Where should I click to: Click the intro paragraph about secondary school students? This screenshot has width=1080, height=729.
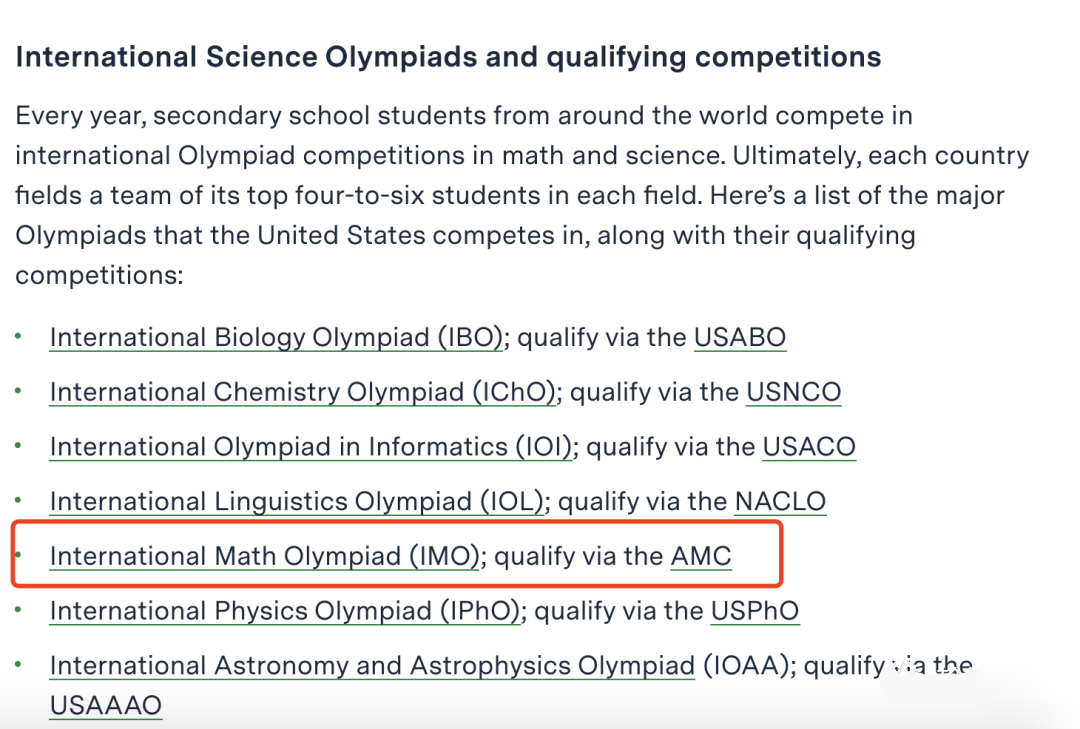click(x=522, y=195)
